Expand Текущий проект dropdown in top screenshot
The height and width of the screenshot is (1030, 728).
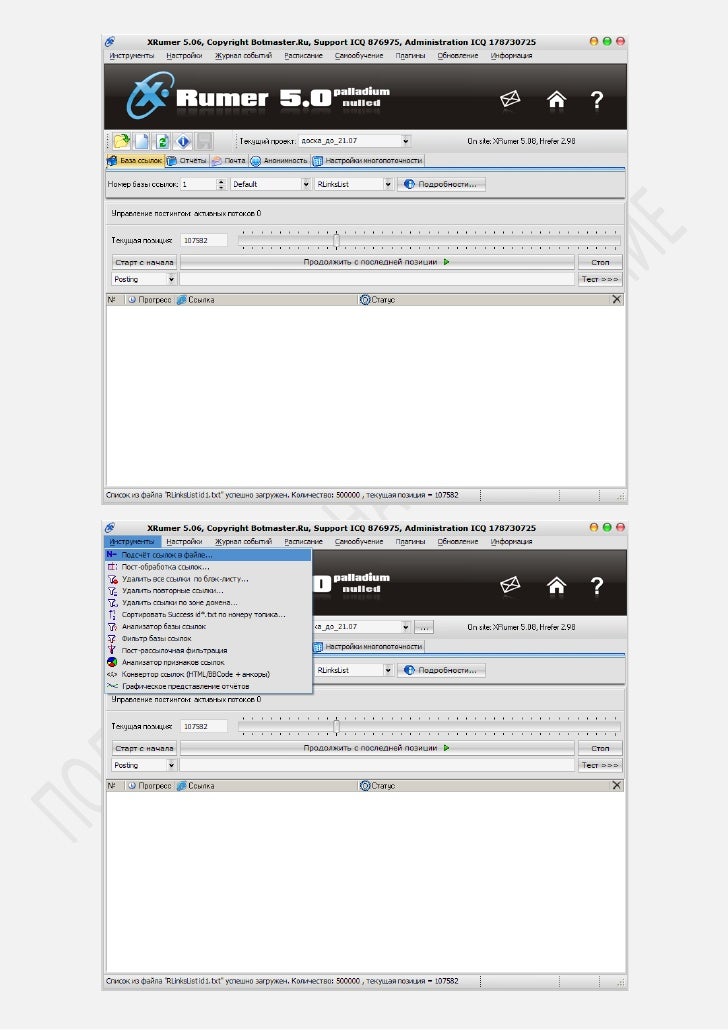406,141
